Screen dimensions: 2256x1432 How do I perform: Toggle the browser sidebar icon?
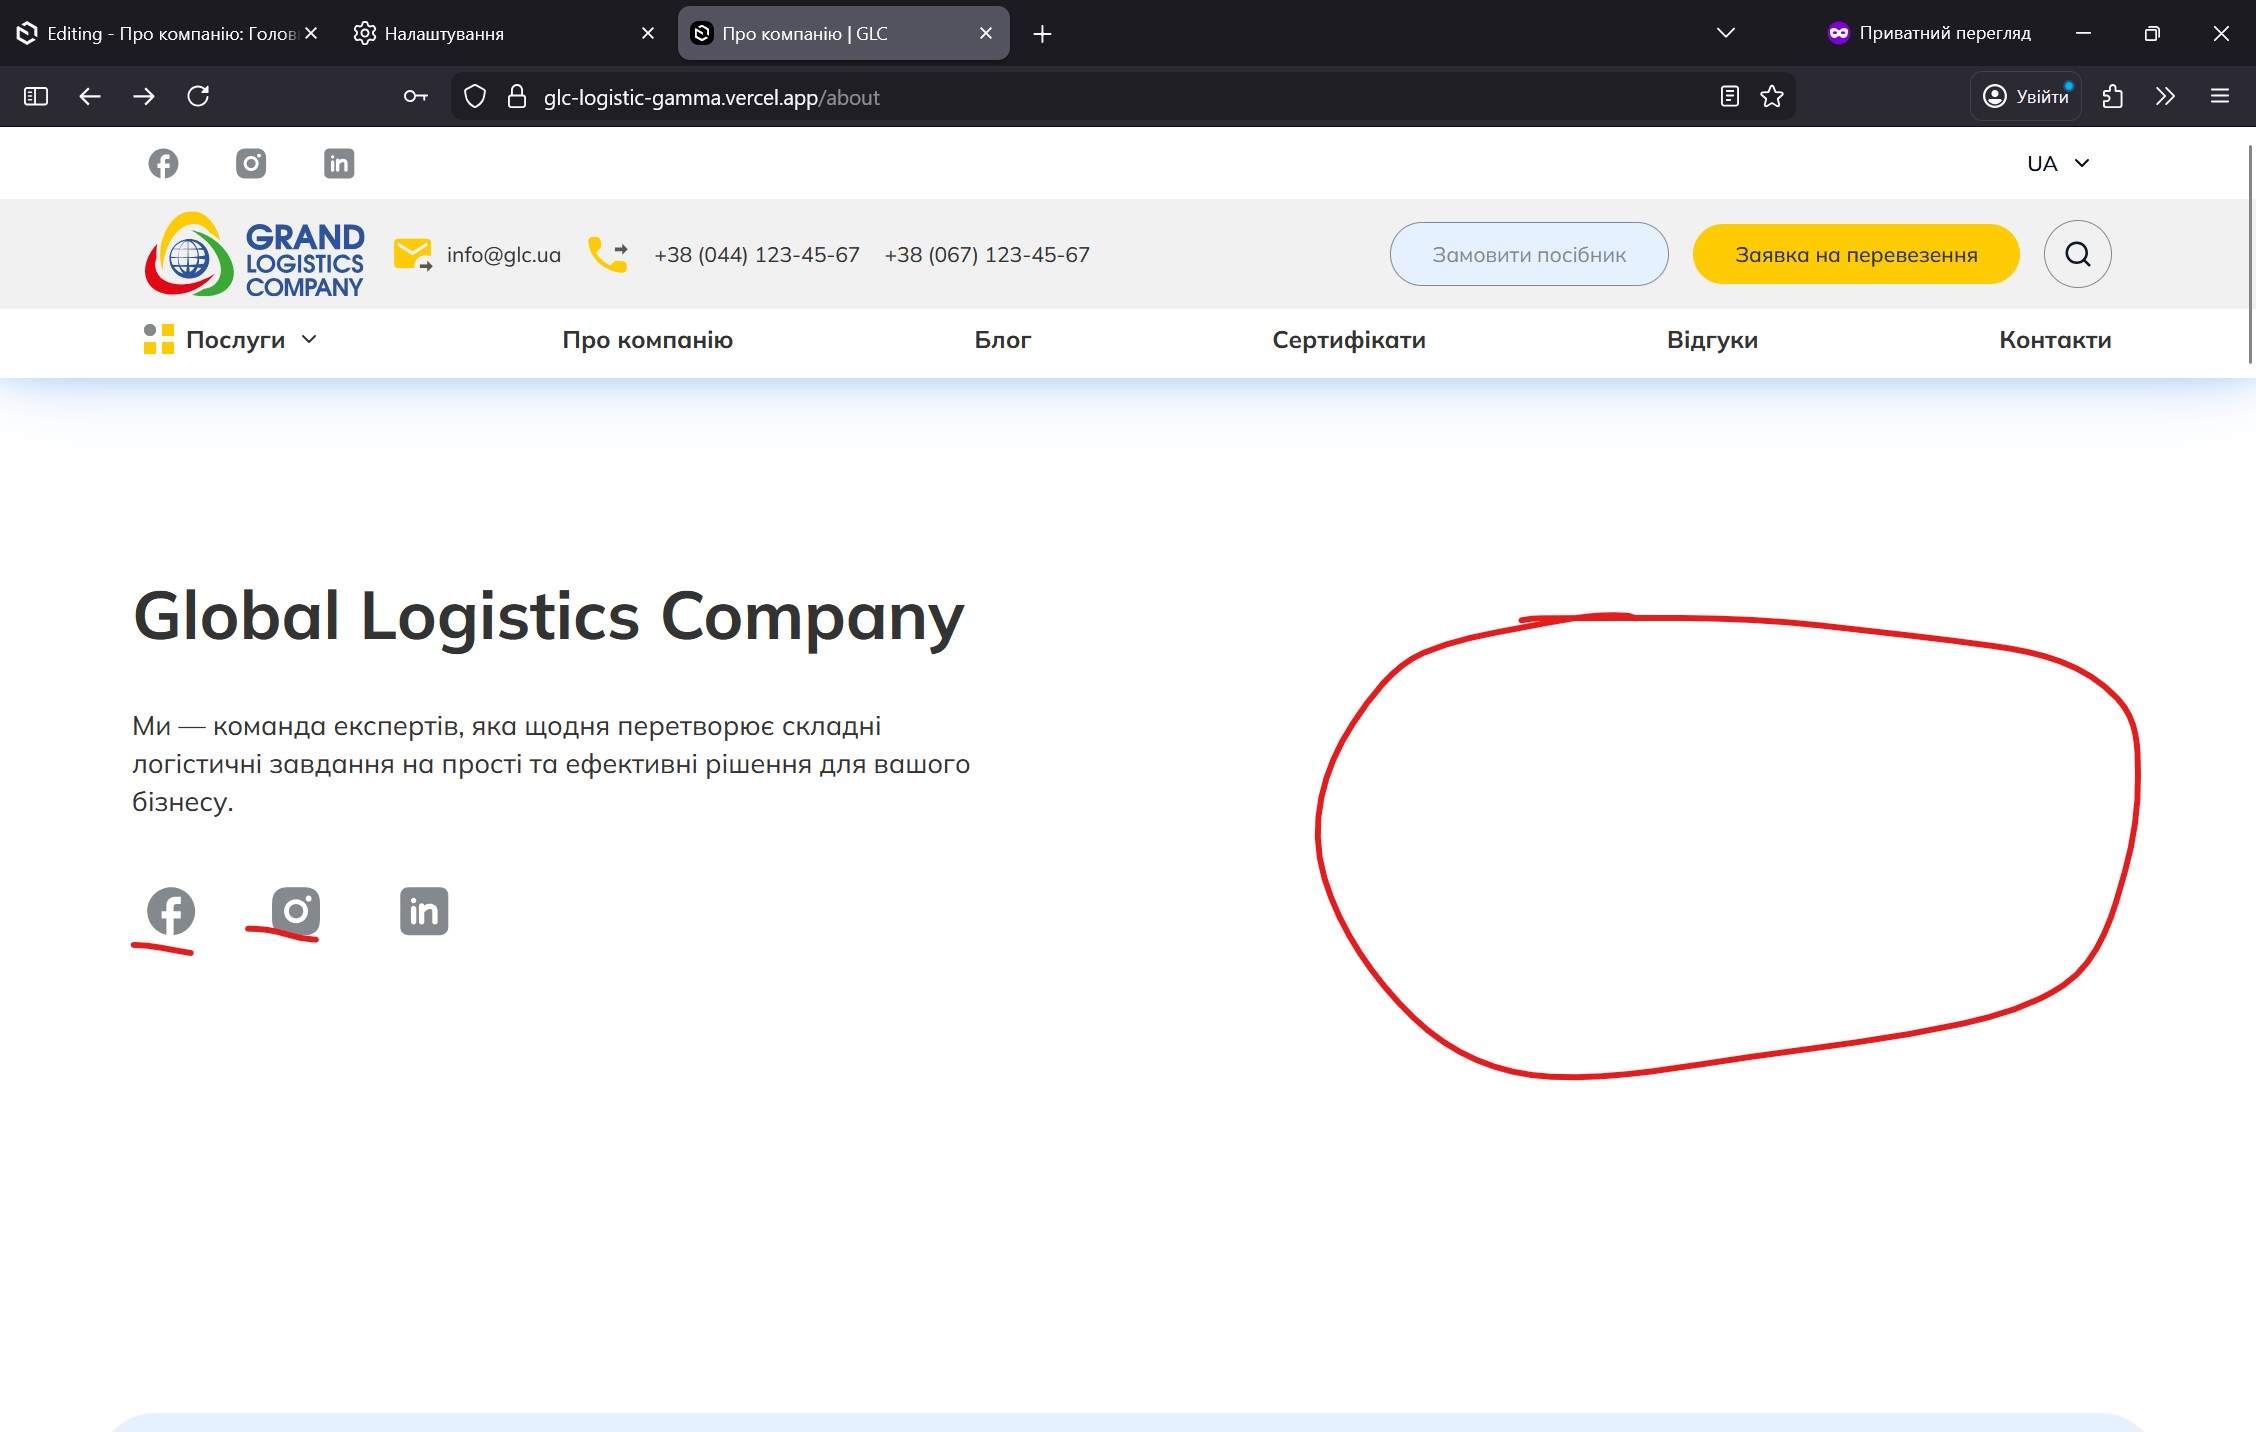pos(36,96)
